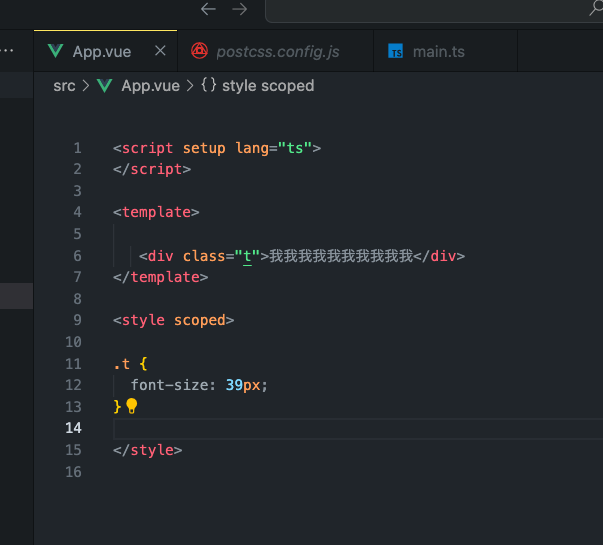Expand the style scoped breadcrumb symbol
This screenshot has width=603, height=545.
point(268,86)
